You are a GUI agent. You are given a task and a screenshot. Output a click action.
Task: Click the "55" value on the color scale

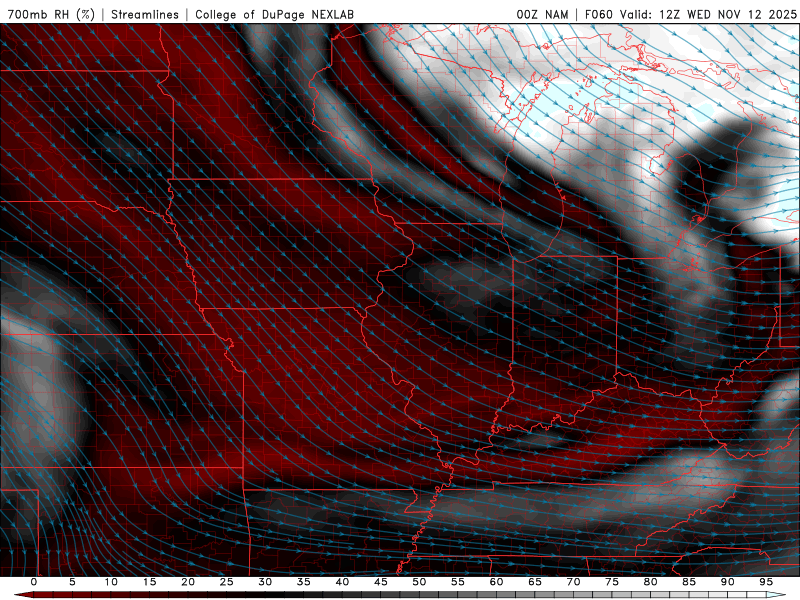pos(458,582)
